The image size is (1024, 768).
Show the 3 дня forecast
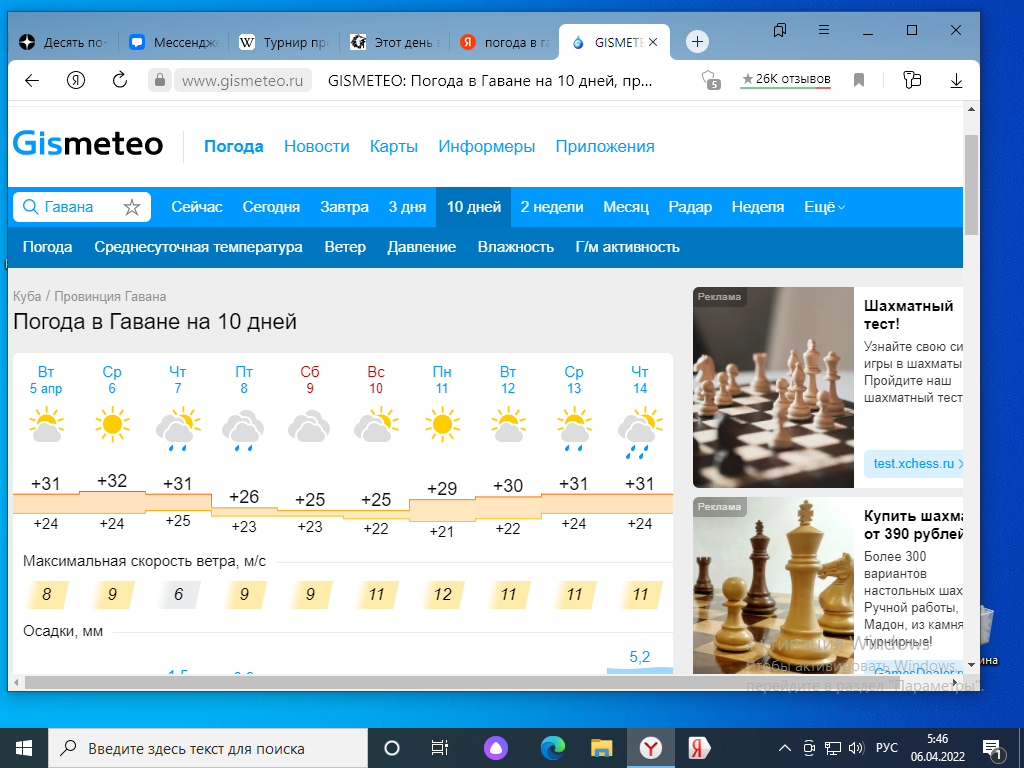coord(407,207)
